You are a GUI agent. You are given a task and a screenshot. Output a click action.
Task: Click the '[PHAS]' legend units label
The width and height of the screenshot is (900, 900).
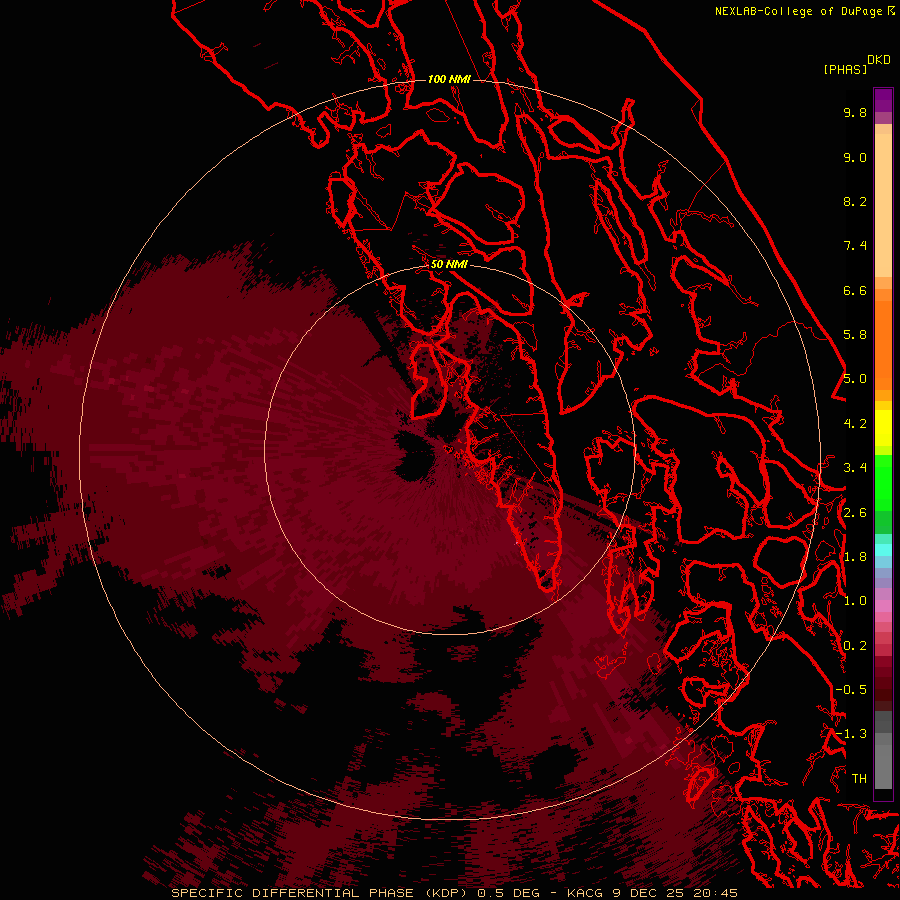(x=845, y=69)
